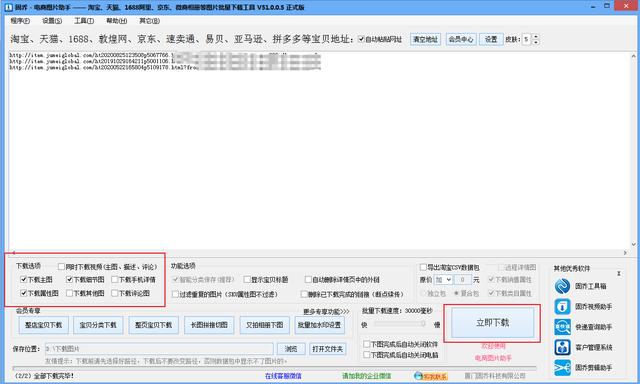Open the 原价 加 dropdown
This screenshot has width=640, height=384.
[443, 280]
